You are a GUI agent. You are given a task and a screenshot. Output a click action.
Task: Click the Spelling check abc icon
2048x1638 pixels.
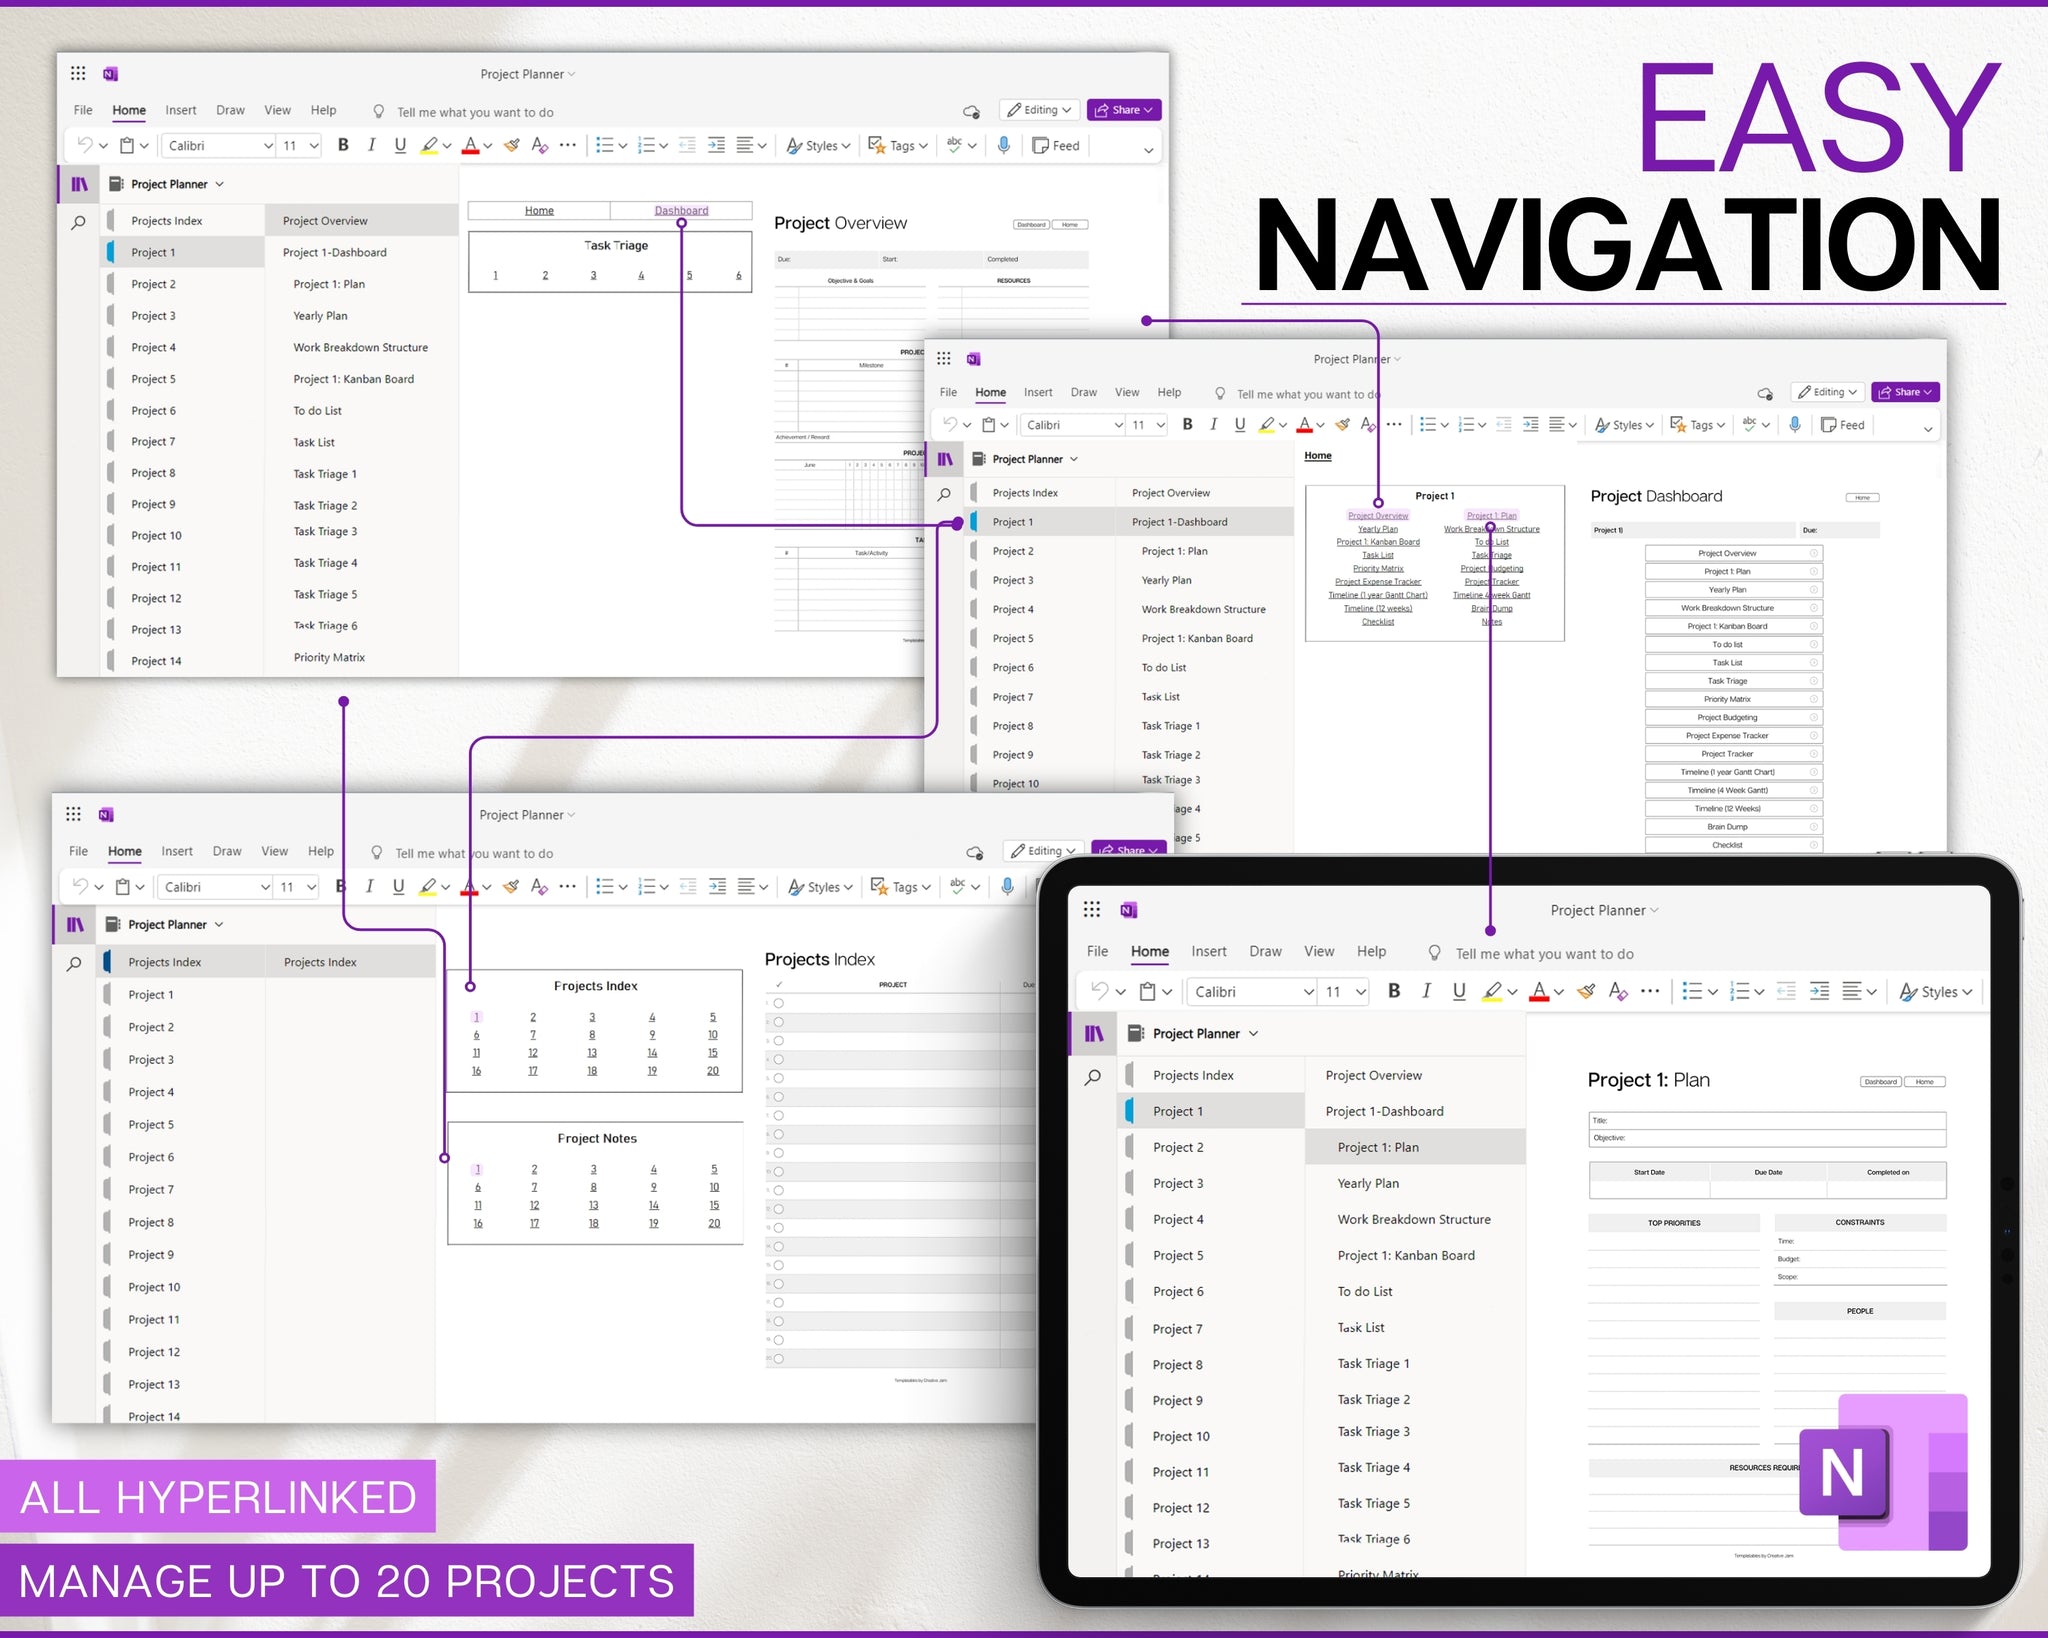(x=953, y=145)
